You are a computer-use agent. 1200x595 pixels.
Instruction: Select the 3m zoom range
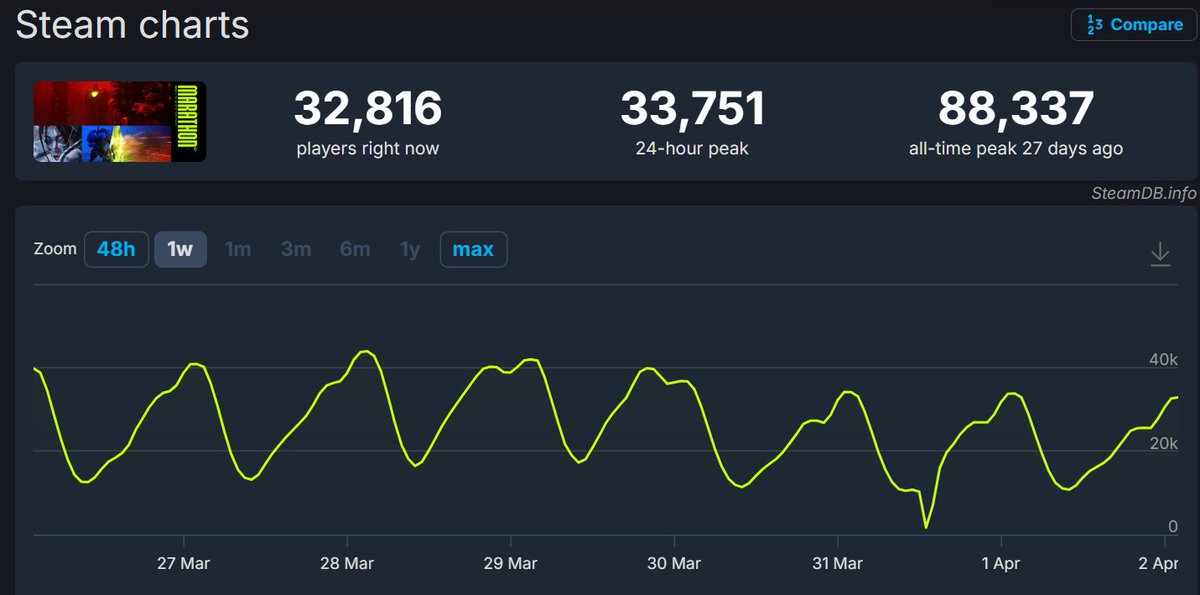[x=296, y=249]
